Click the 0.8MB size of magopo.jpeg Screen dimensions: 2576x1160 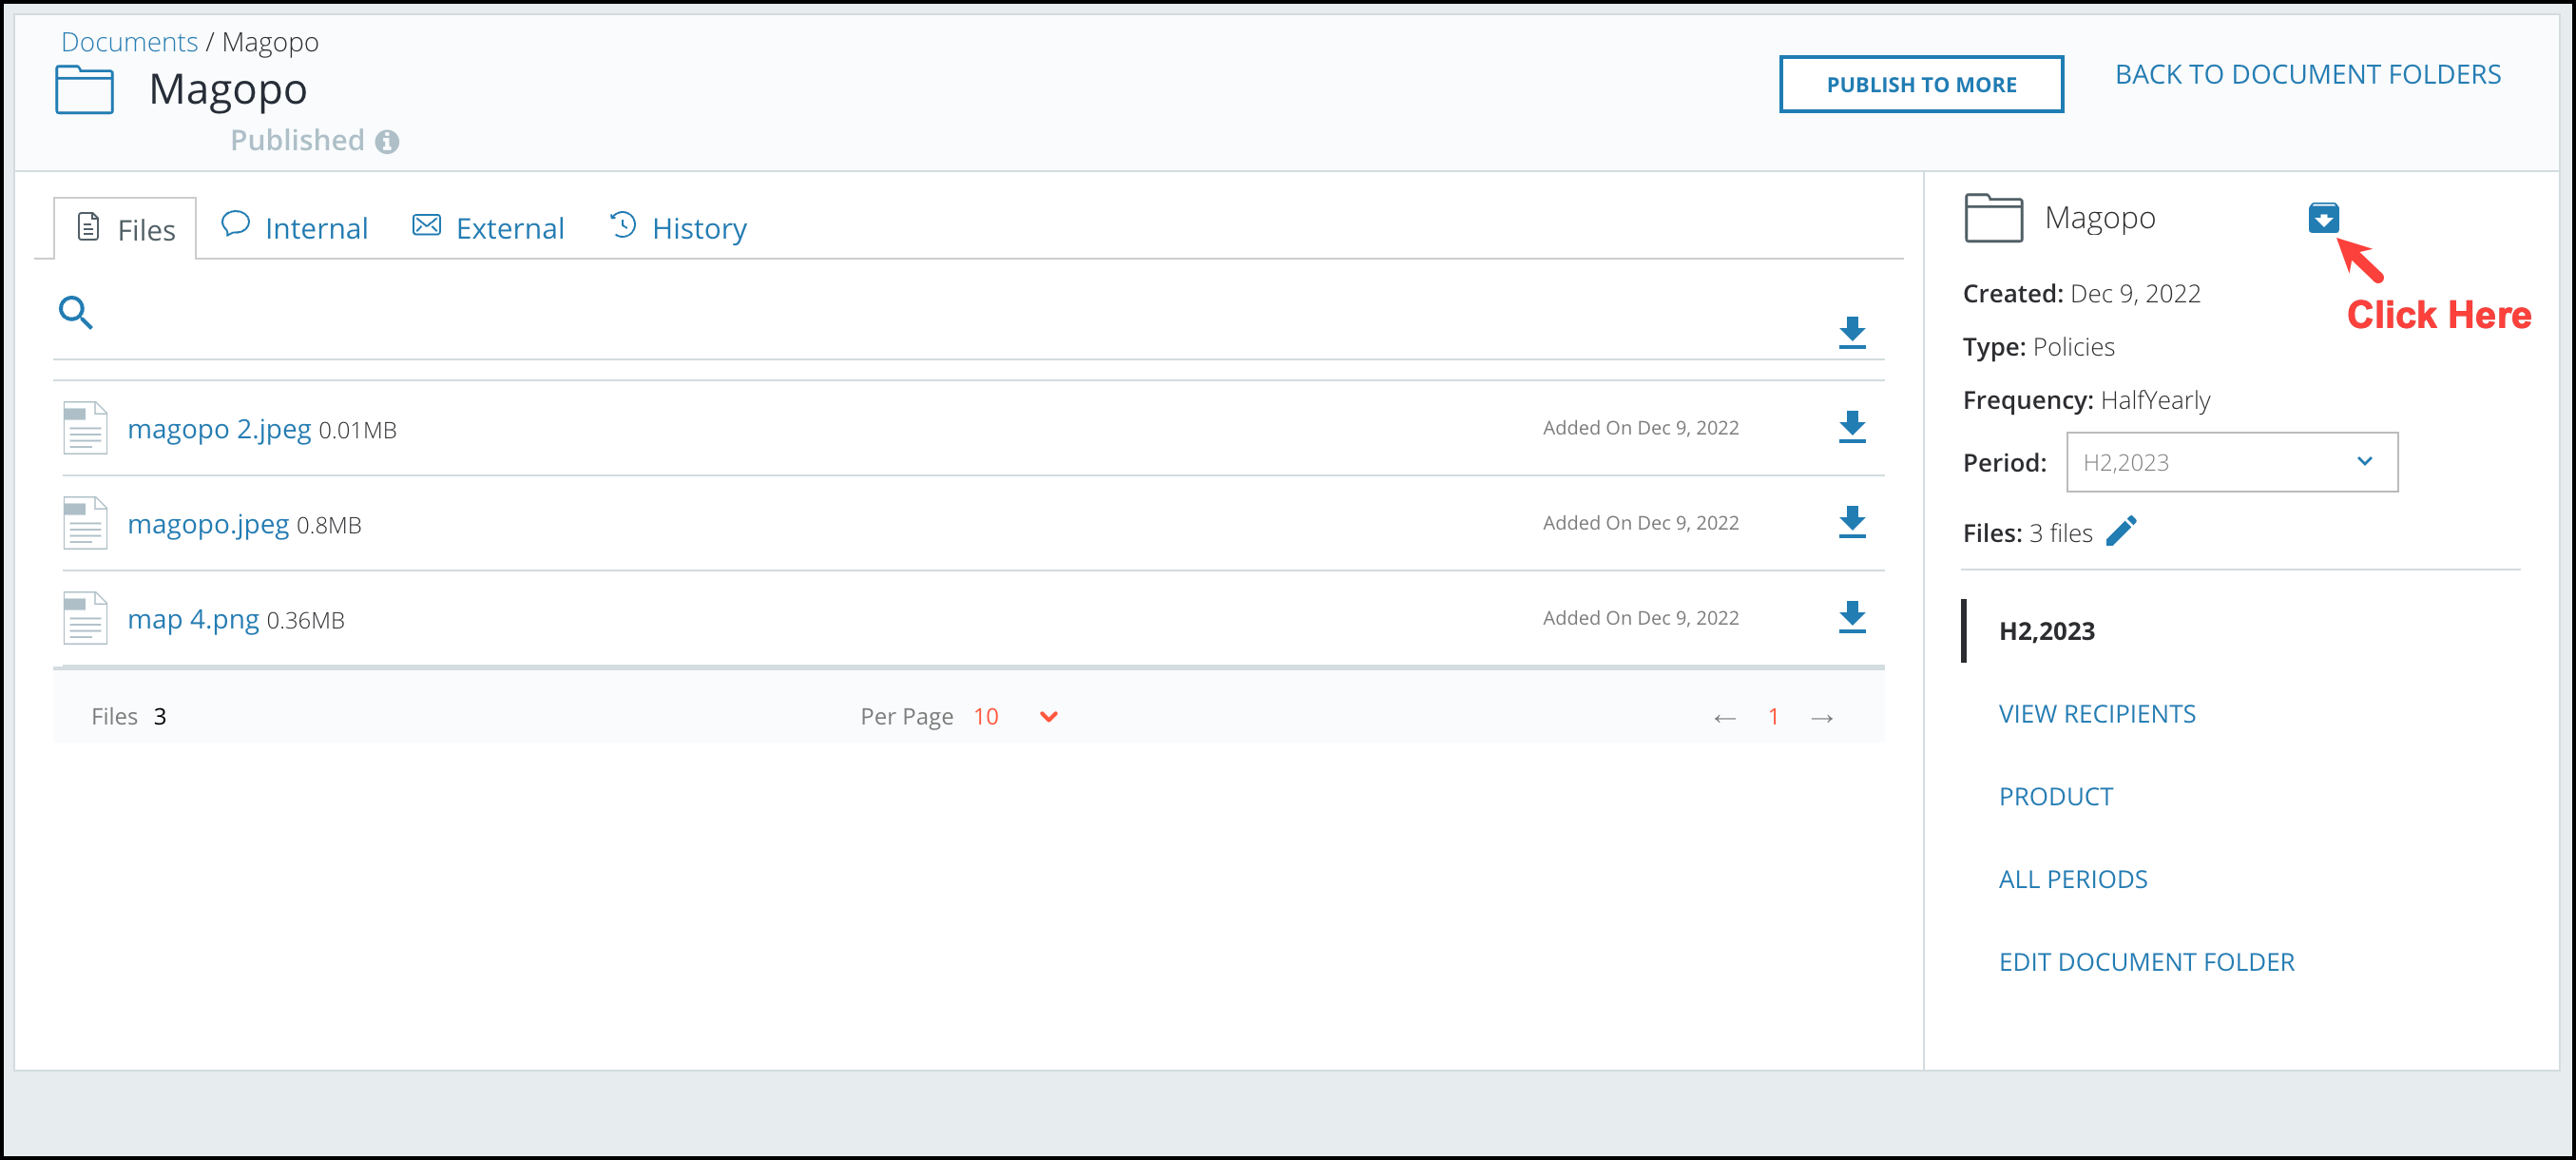pyautogui.click(x=328, y=525)
